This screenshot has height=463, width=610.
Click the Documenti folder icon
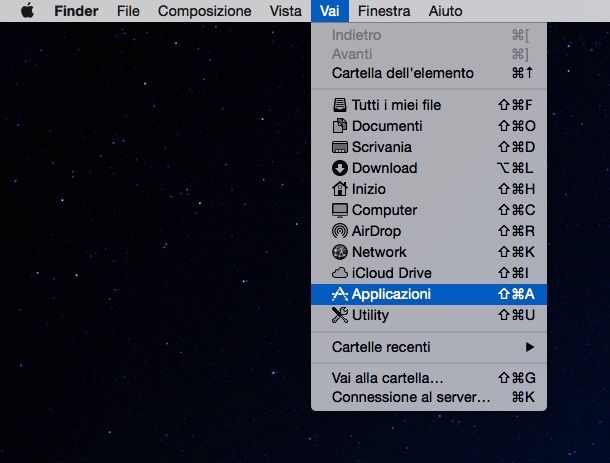(340, 126)
